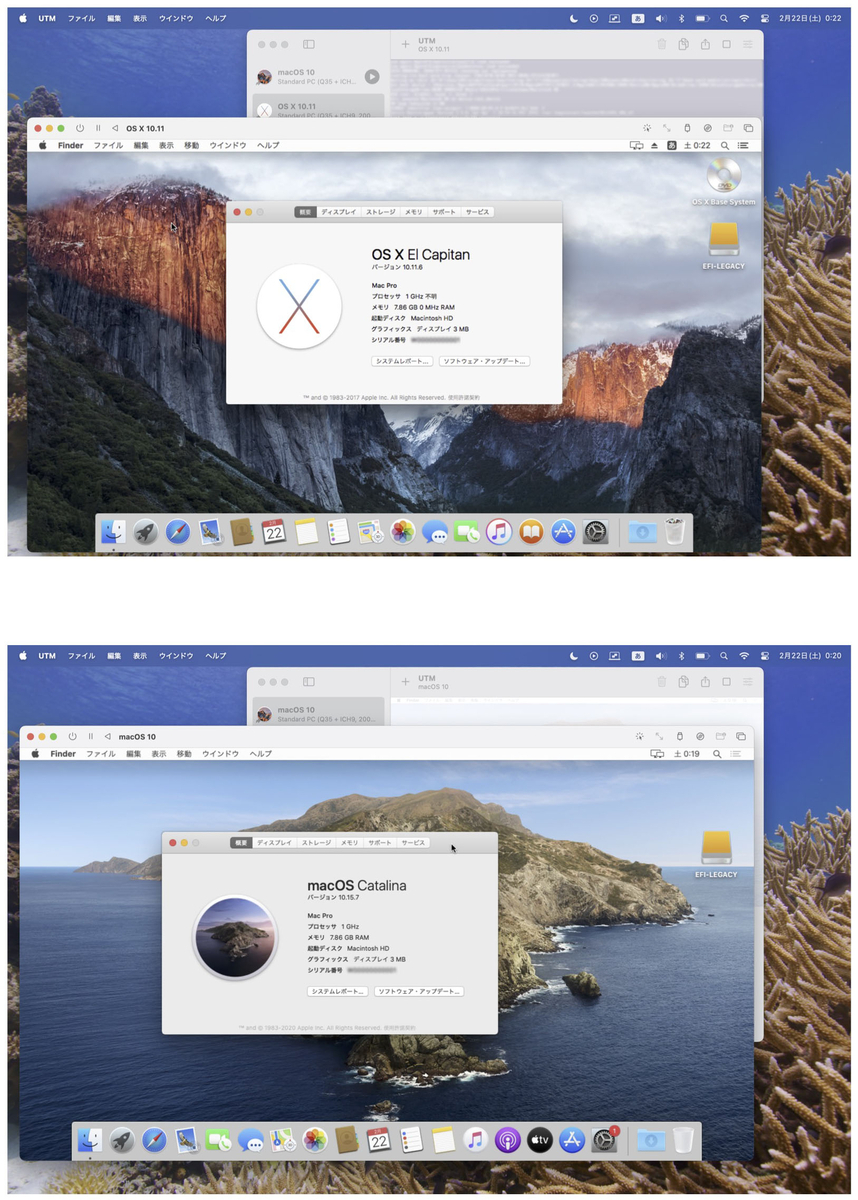This screenshot has height=1200, width=858.
Task: Click システムレポート button in Catalina window
Action: coord(337,991)
